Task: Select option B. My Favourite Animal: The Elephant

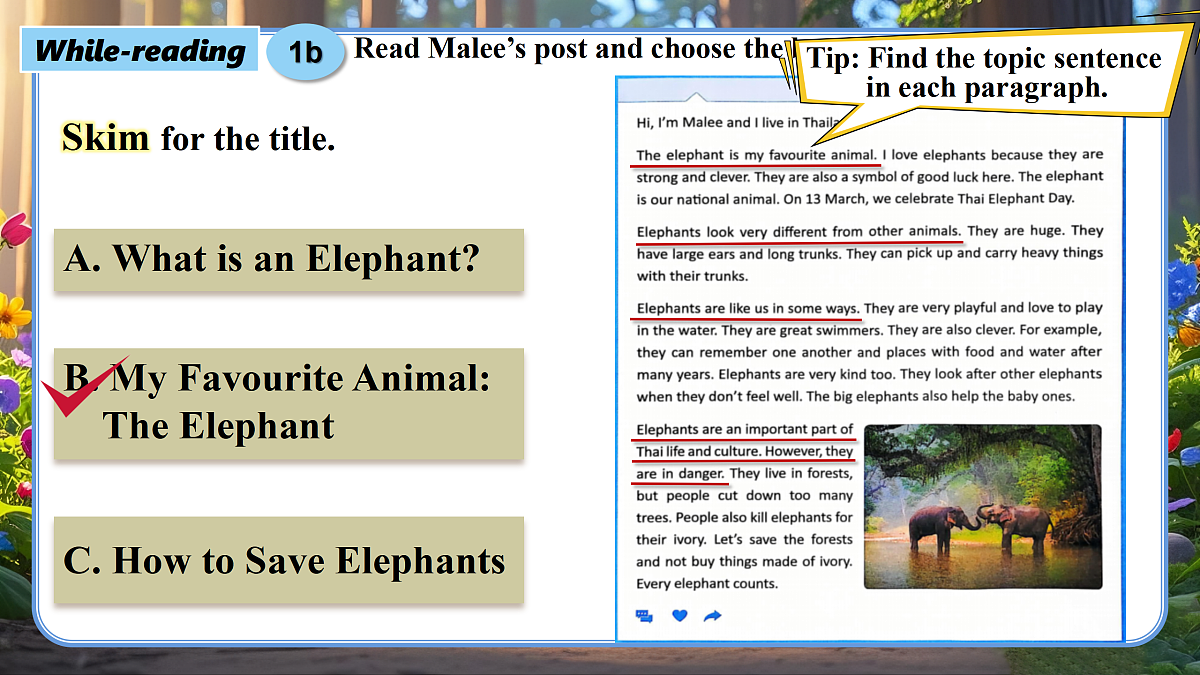Action: 289,404
